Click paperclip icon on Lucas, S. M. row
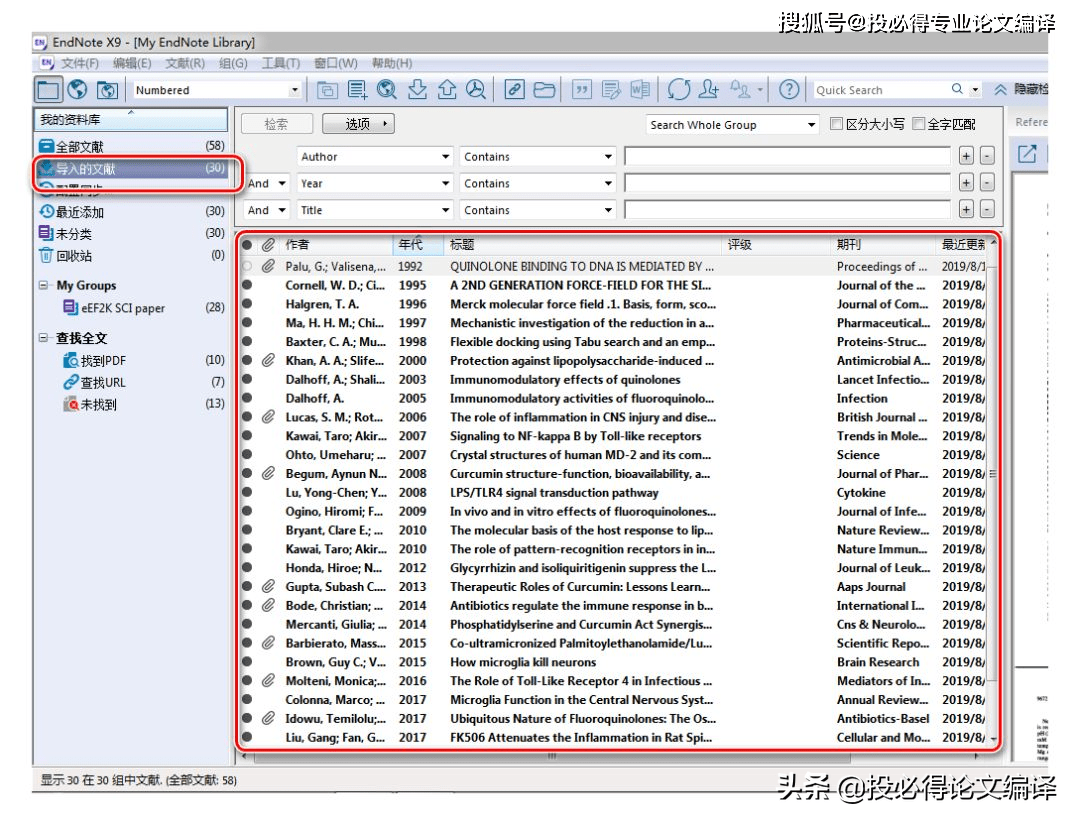The image size is (1080, 825). (269, 417)
